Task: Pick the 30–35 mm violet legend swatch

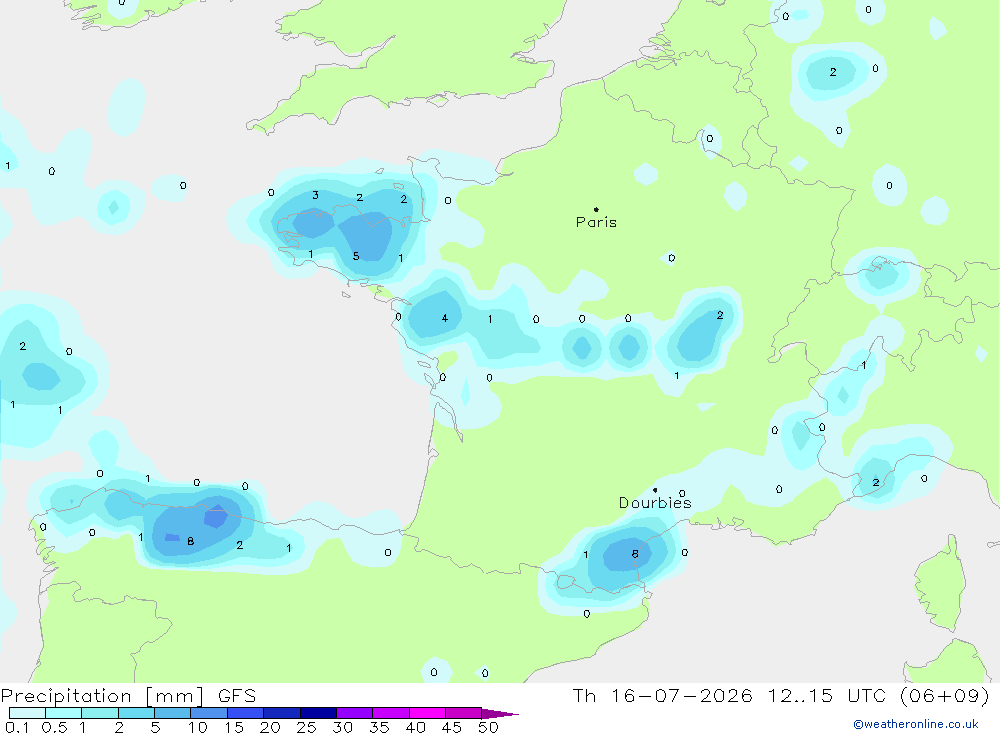Action: (x=355, y=713)
